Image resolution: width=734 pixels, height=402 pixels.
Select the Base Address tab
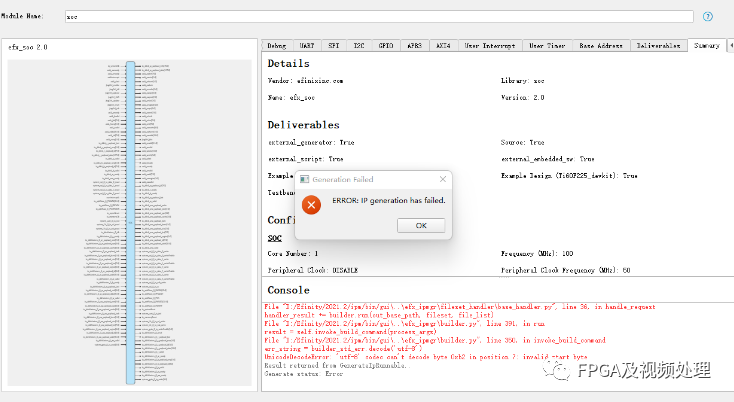[x=601, y=46]
